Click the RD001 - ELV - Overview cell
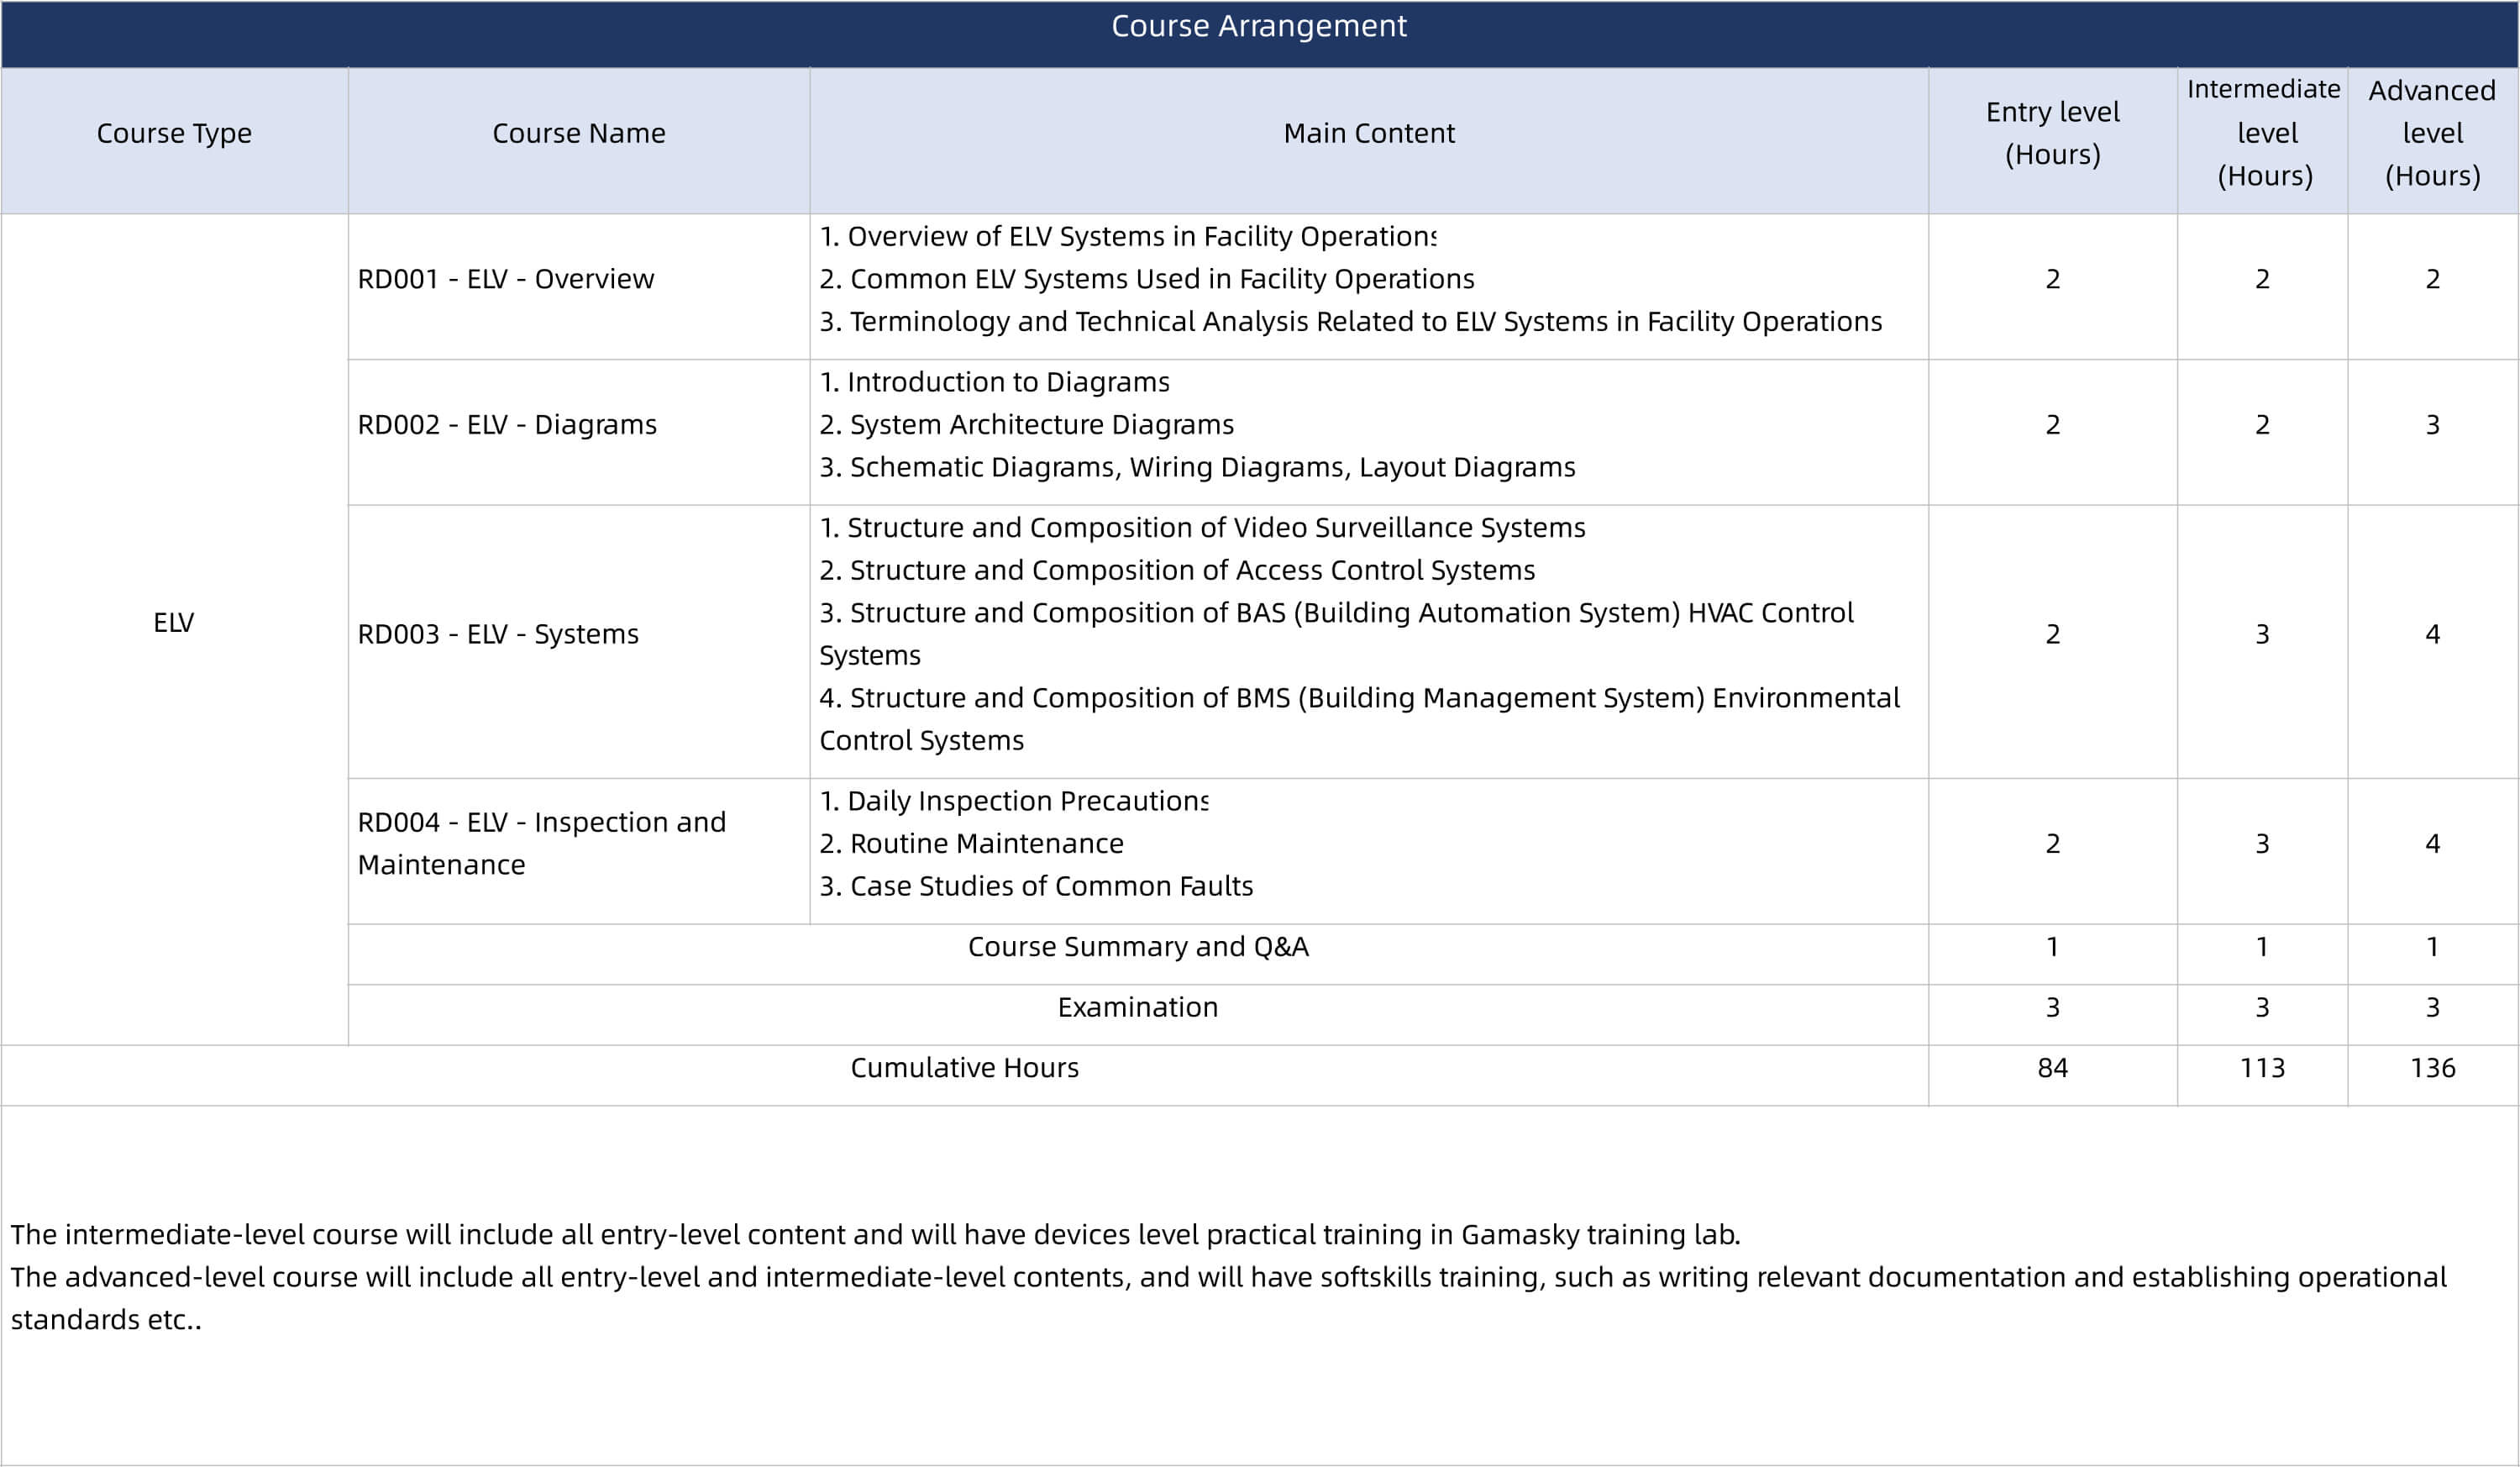The image size is (2520, 1467). click(506, 279)
